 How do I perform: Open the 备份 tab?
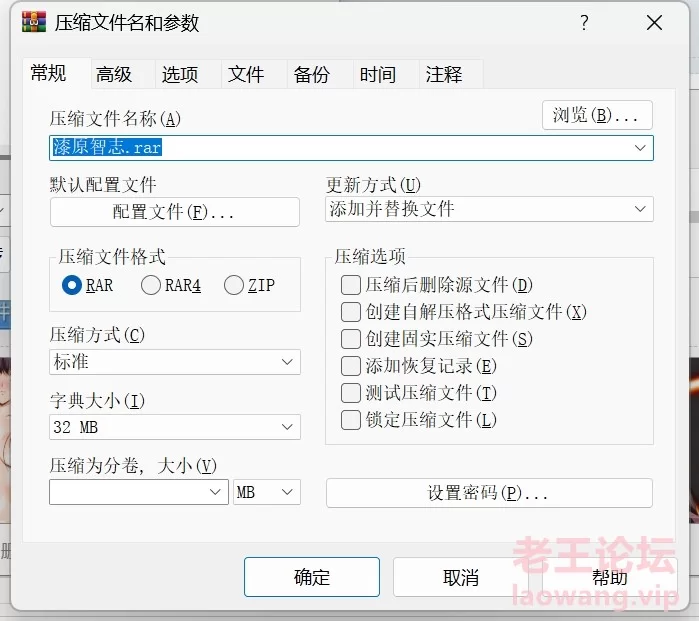[x=311, y=74]
